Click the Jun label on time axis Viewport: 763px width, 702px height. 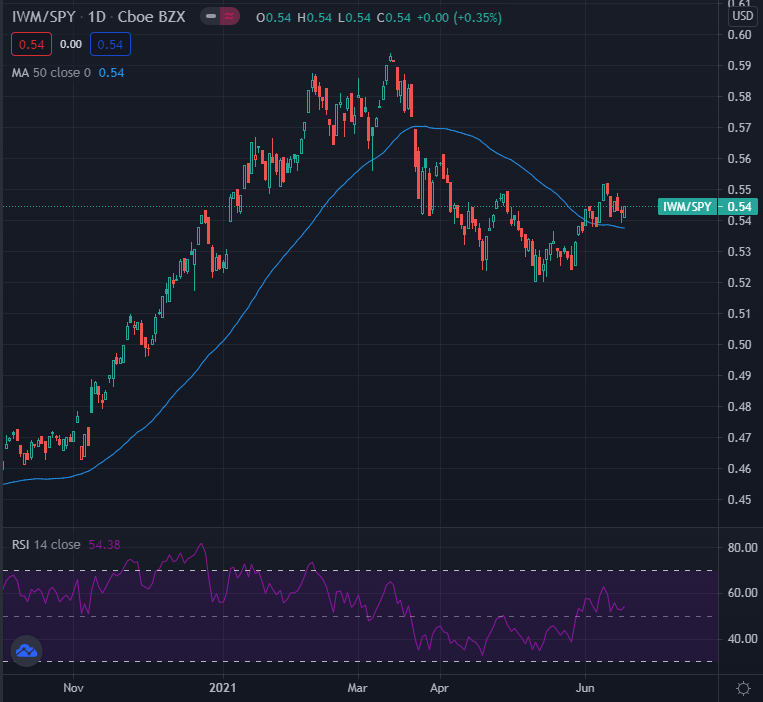(x=585, y=688)
